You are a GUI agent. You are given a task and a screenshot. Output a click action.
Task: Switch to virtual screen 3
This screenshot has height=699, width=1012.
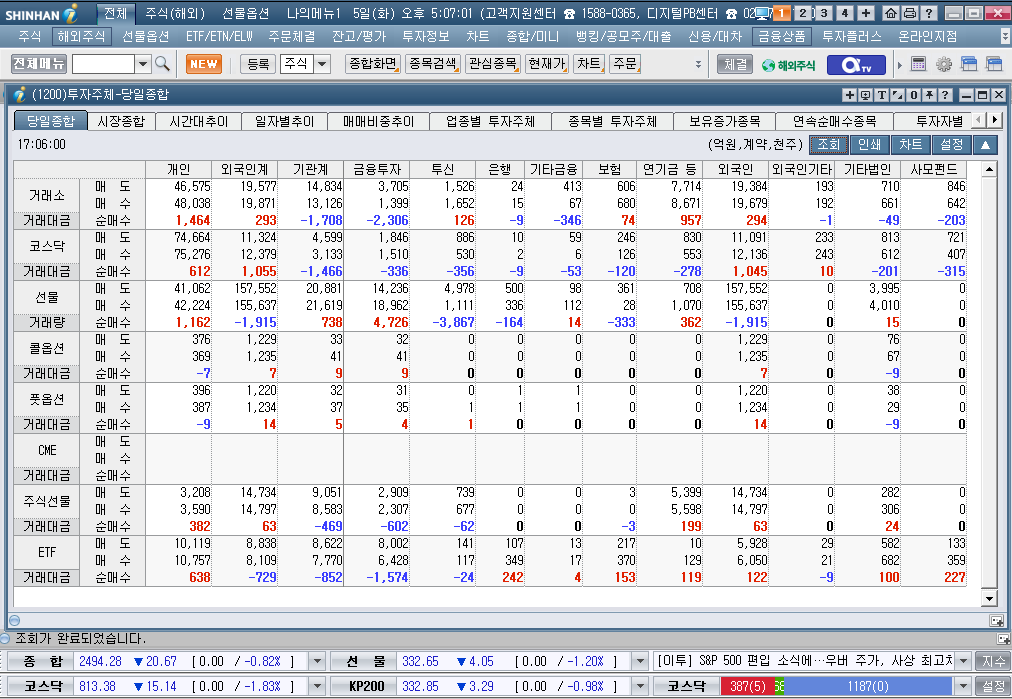824,13
